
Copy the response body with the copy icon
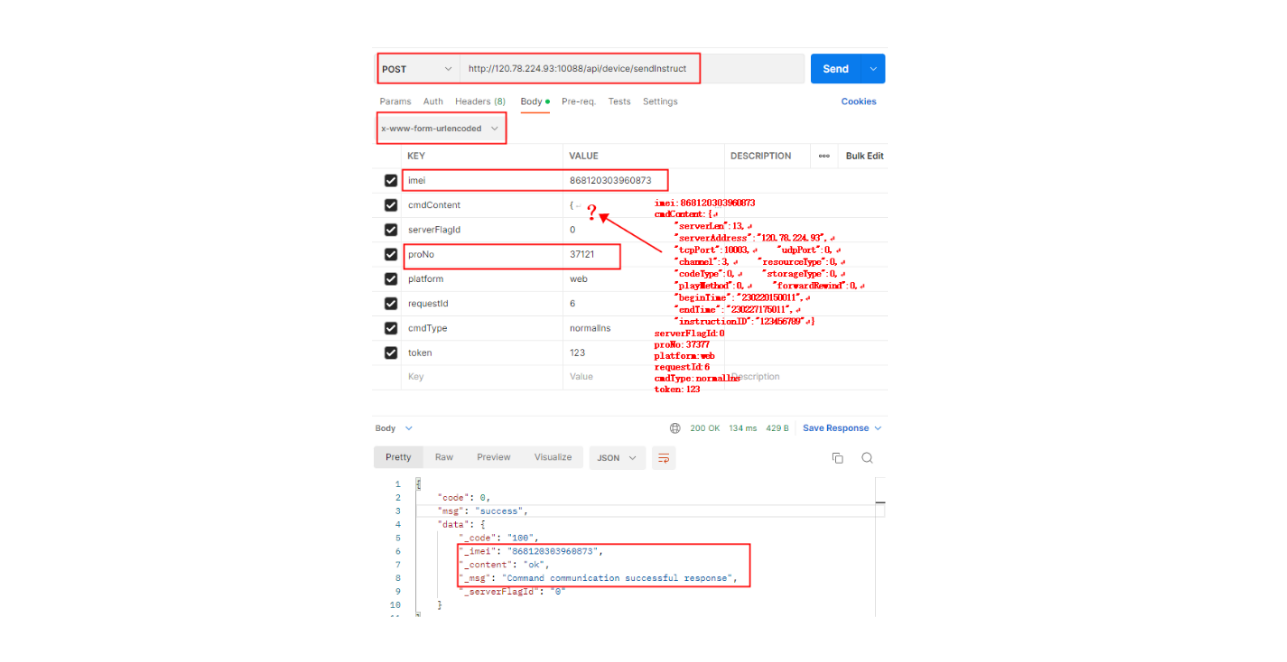pyautogui.click(x=837, y=458)
